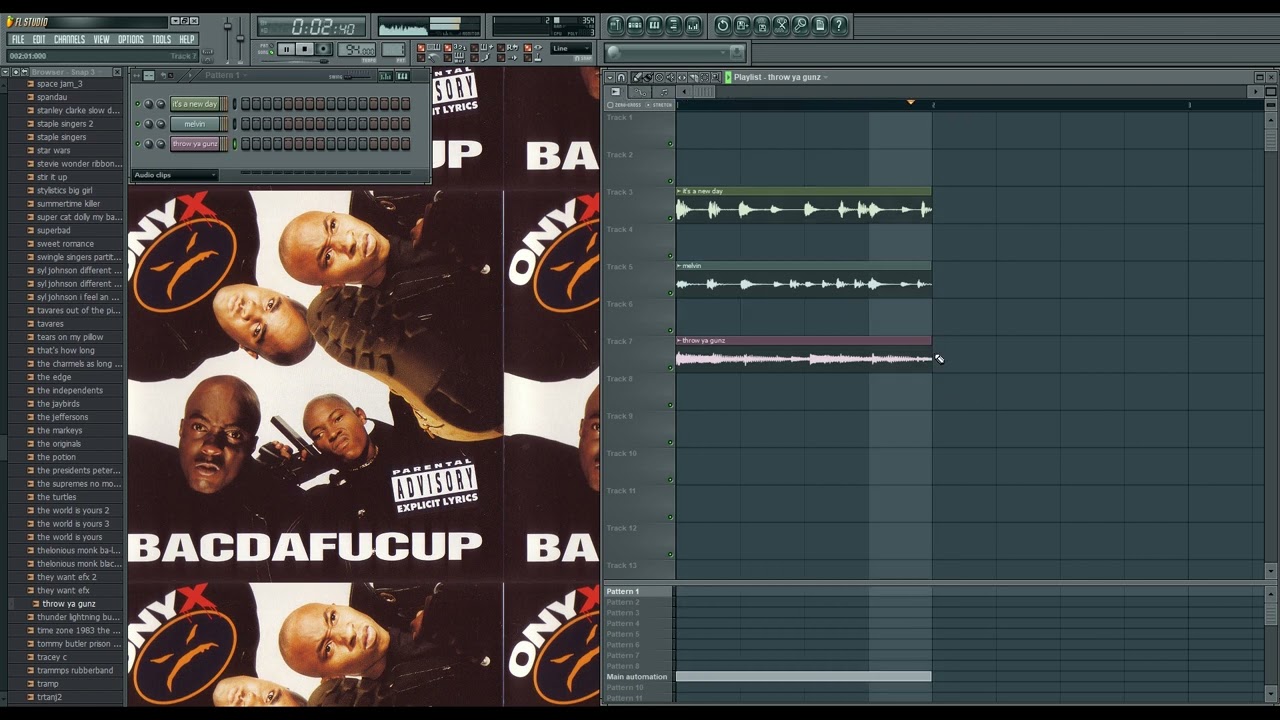Open the FILE menu
Viewport: 1280px width, 720px height.
18,40
